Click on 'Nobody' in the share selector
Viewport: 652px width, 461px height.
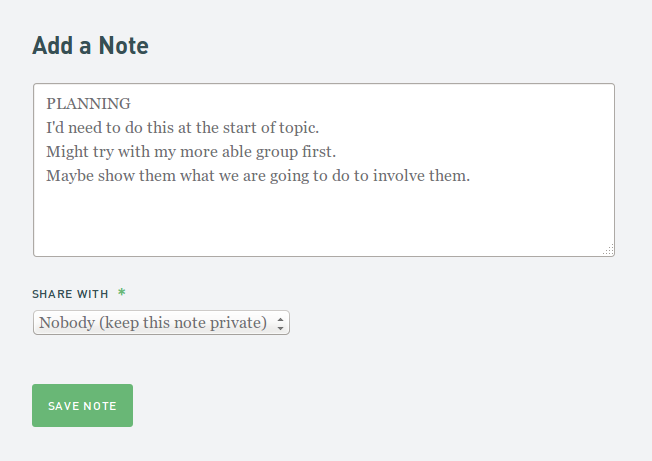point(66,323)
